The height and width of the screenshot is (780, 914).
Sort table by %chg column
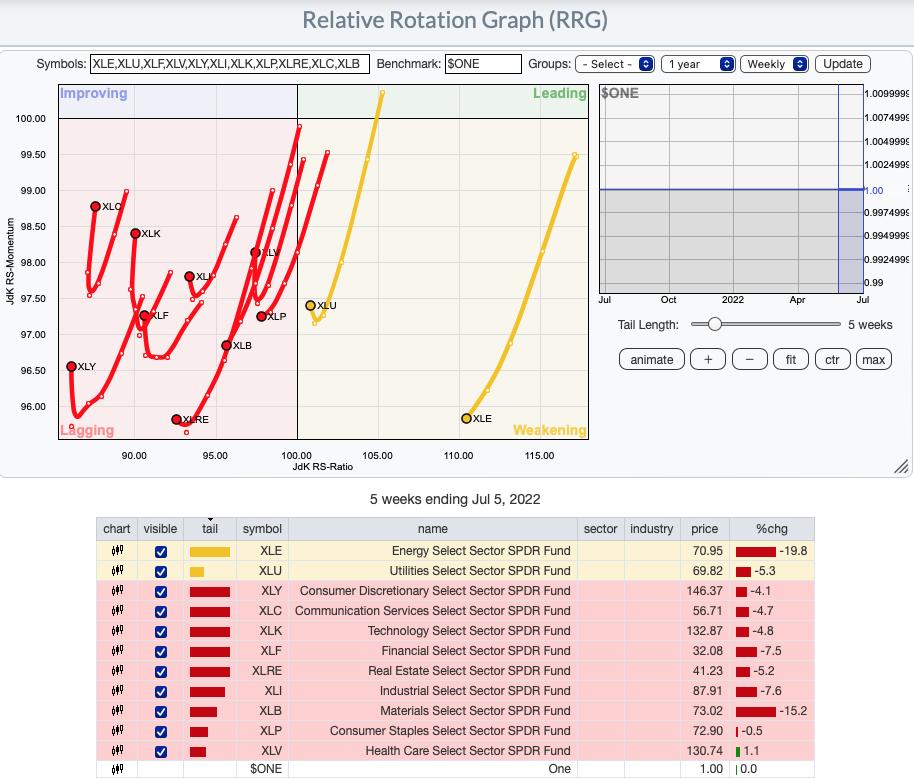click(x=772, y=529)
